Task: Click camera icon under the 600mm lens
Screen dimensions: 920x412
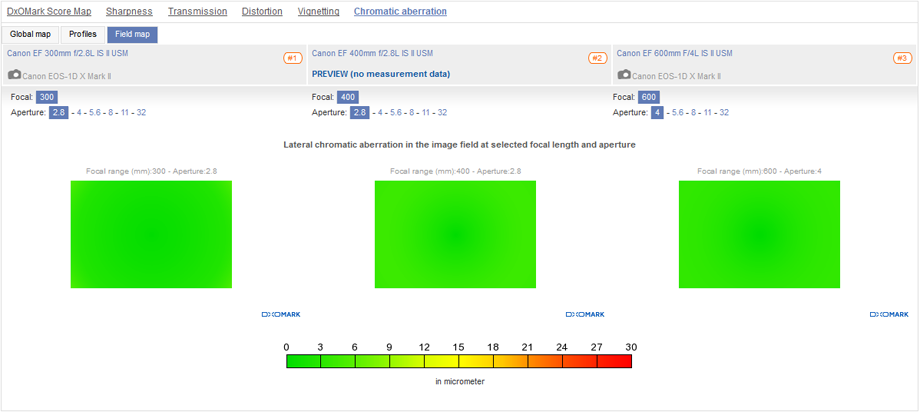Action: point(624,75)
